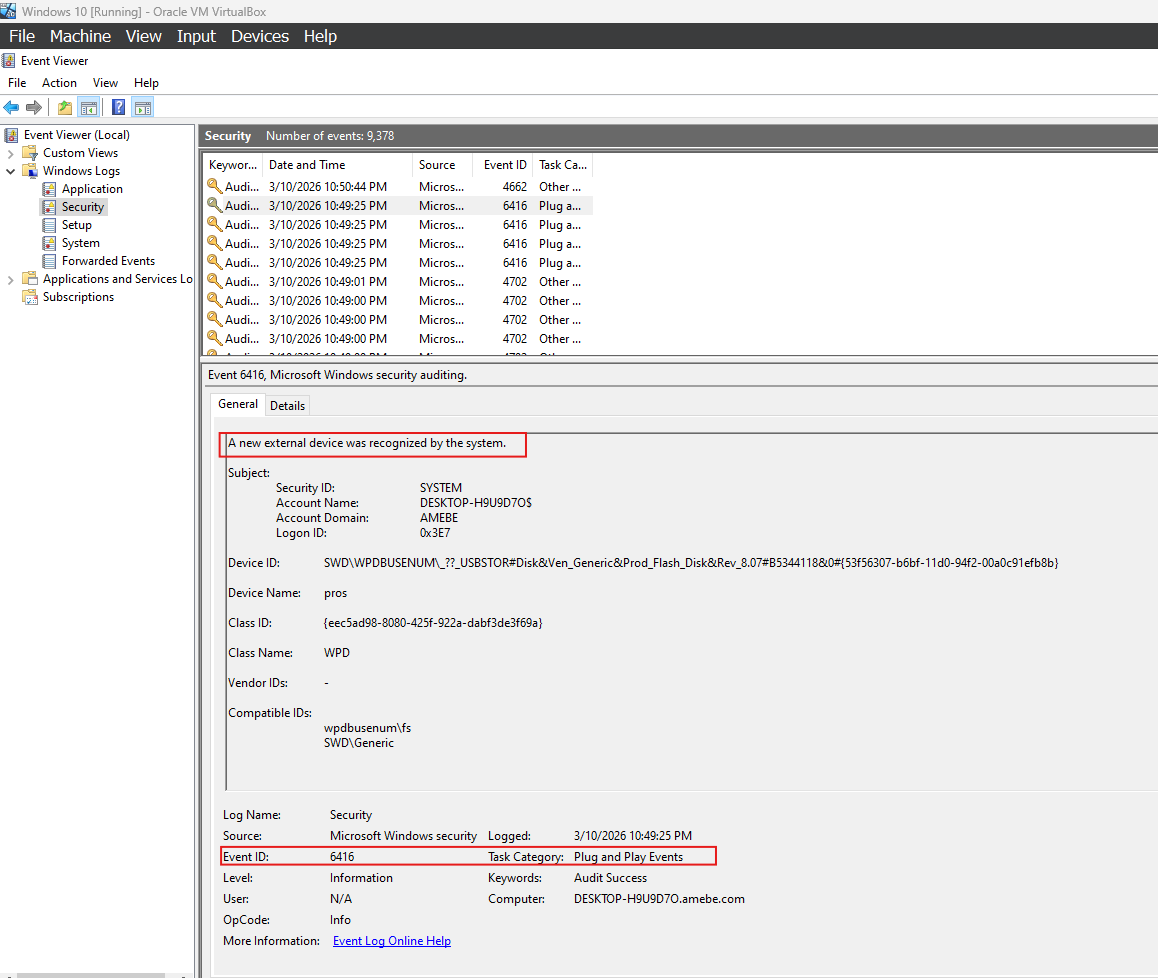The width and height of the screenshot is (1158, 978).
Task: Open the VirtualBox Help menu
Action: click(321, 36)
